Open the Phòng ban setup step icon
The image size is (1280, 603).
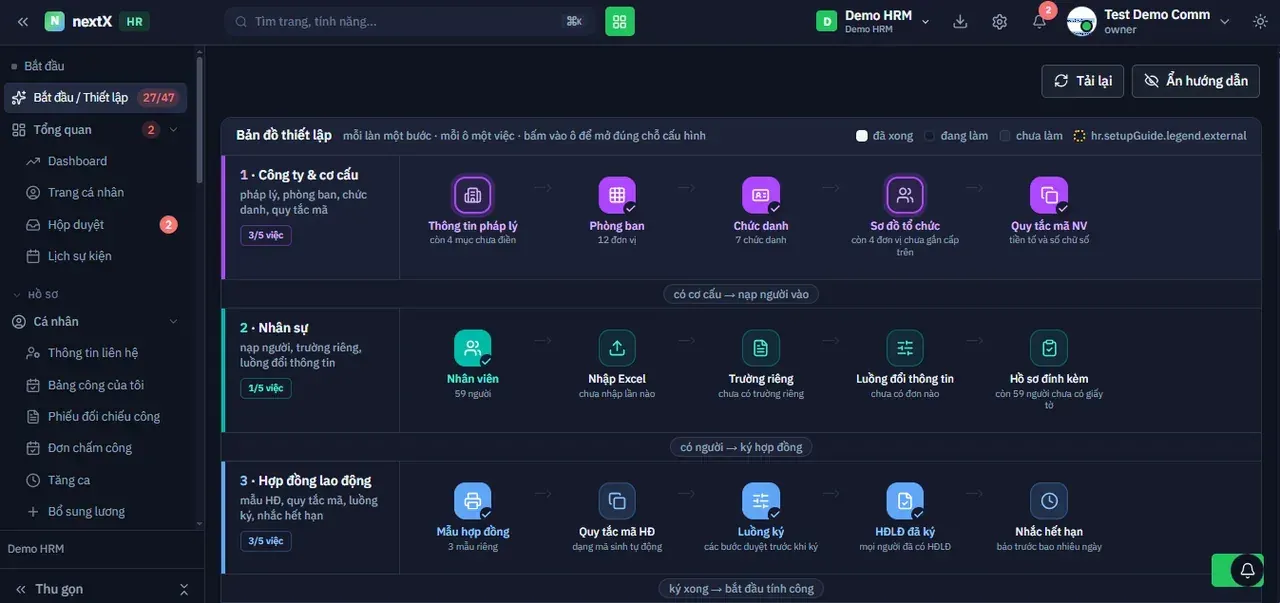pos(617,195)
